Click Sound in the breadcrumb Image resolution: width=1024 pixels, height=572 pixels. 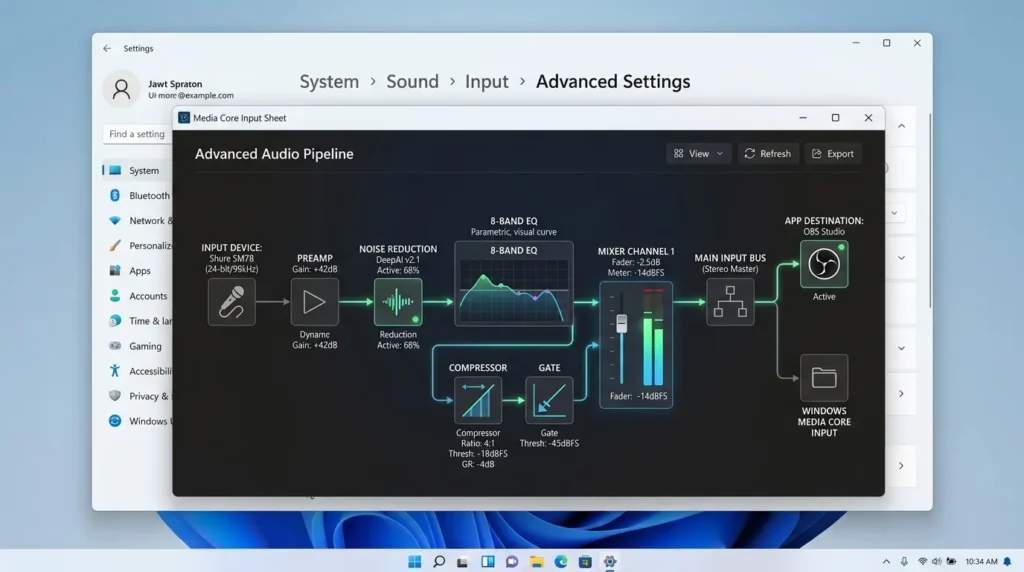point(412,82)
